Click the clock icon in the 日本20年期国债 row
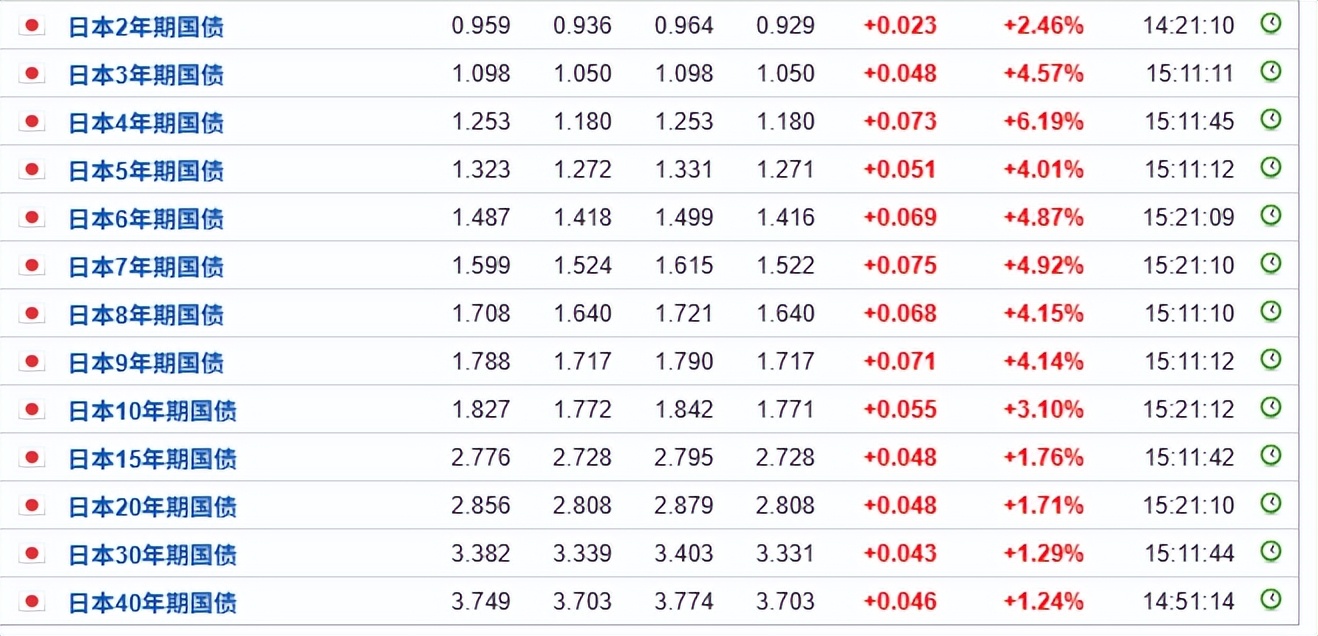The height and width of the screenshot is (636, 1318). (1270, 503)
